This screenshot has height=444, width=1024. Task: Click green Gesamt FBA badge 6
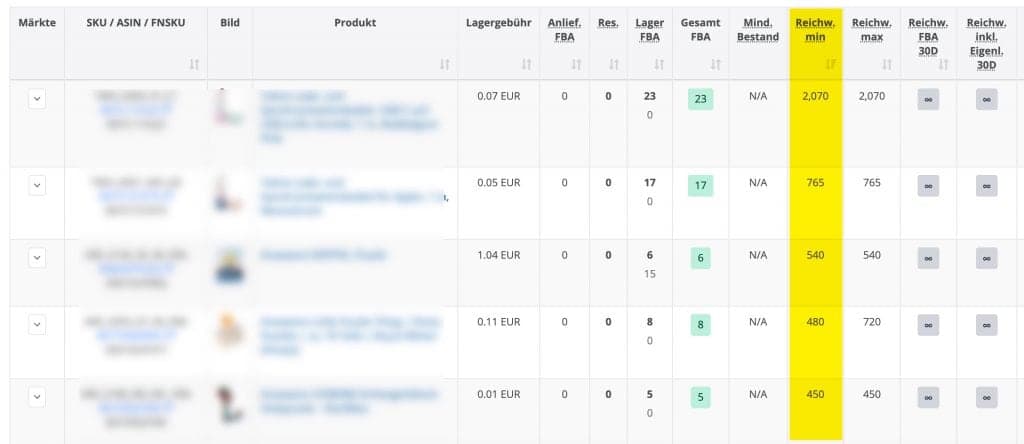pyautogui.click(x=700, y=258)
